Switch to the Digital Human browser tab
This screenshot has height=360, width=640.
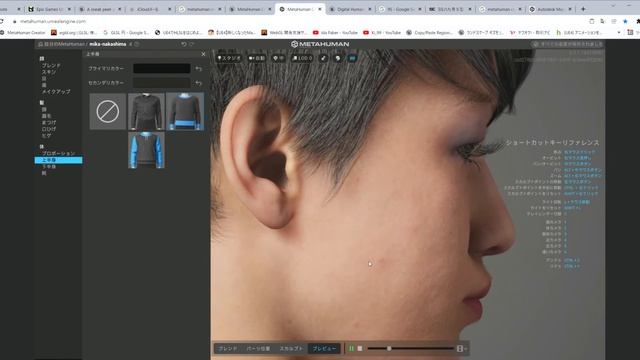point(351,9)
